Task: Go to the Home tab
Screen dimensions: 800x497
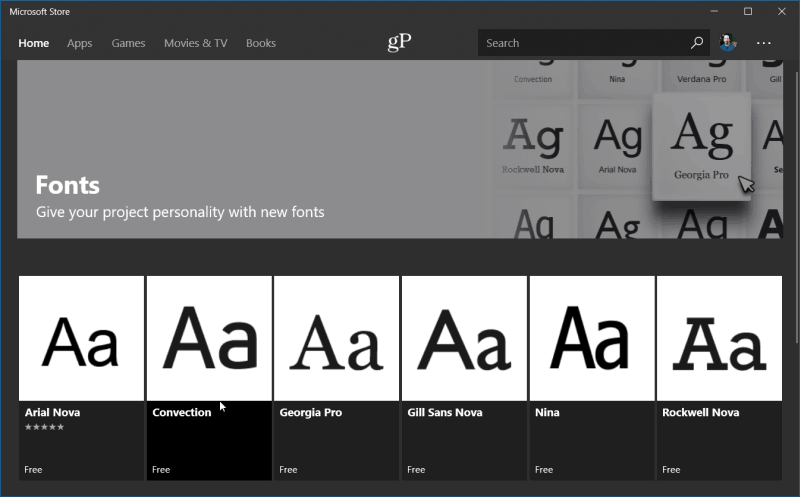Action: pyautogui.click(x=34, y=43)
